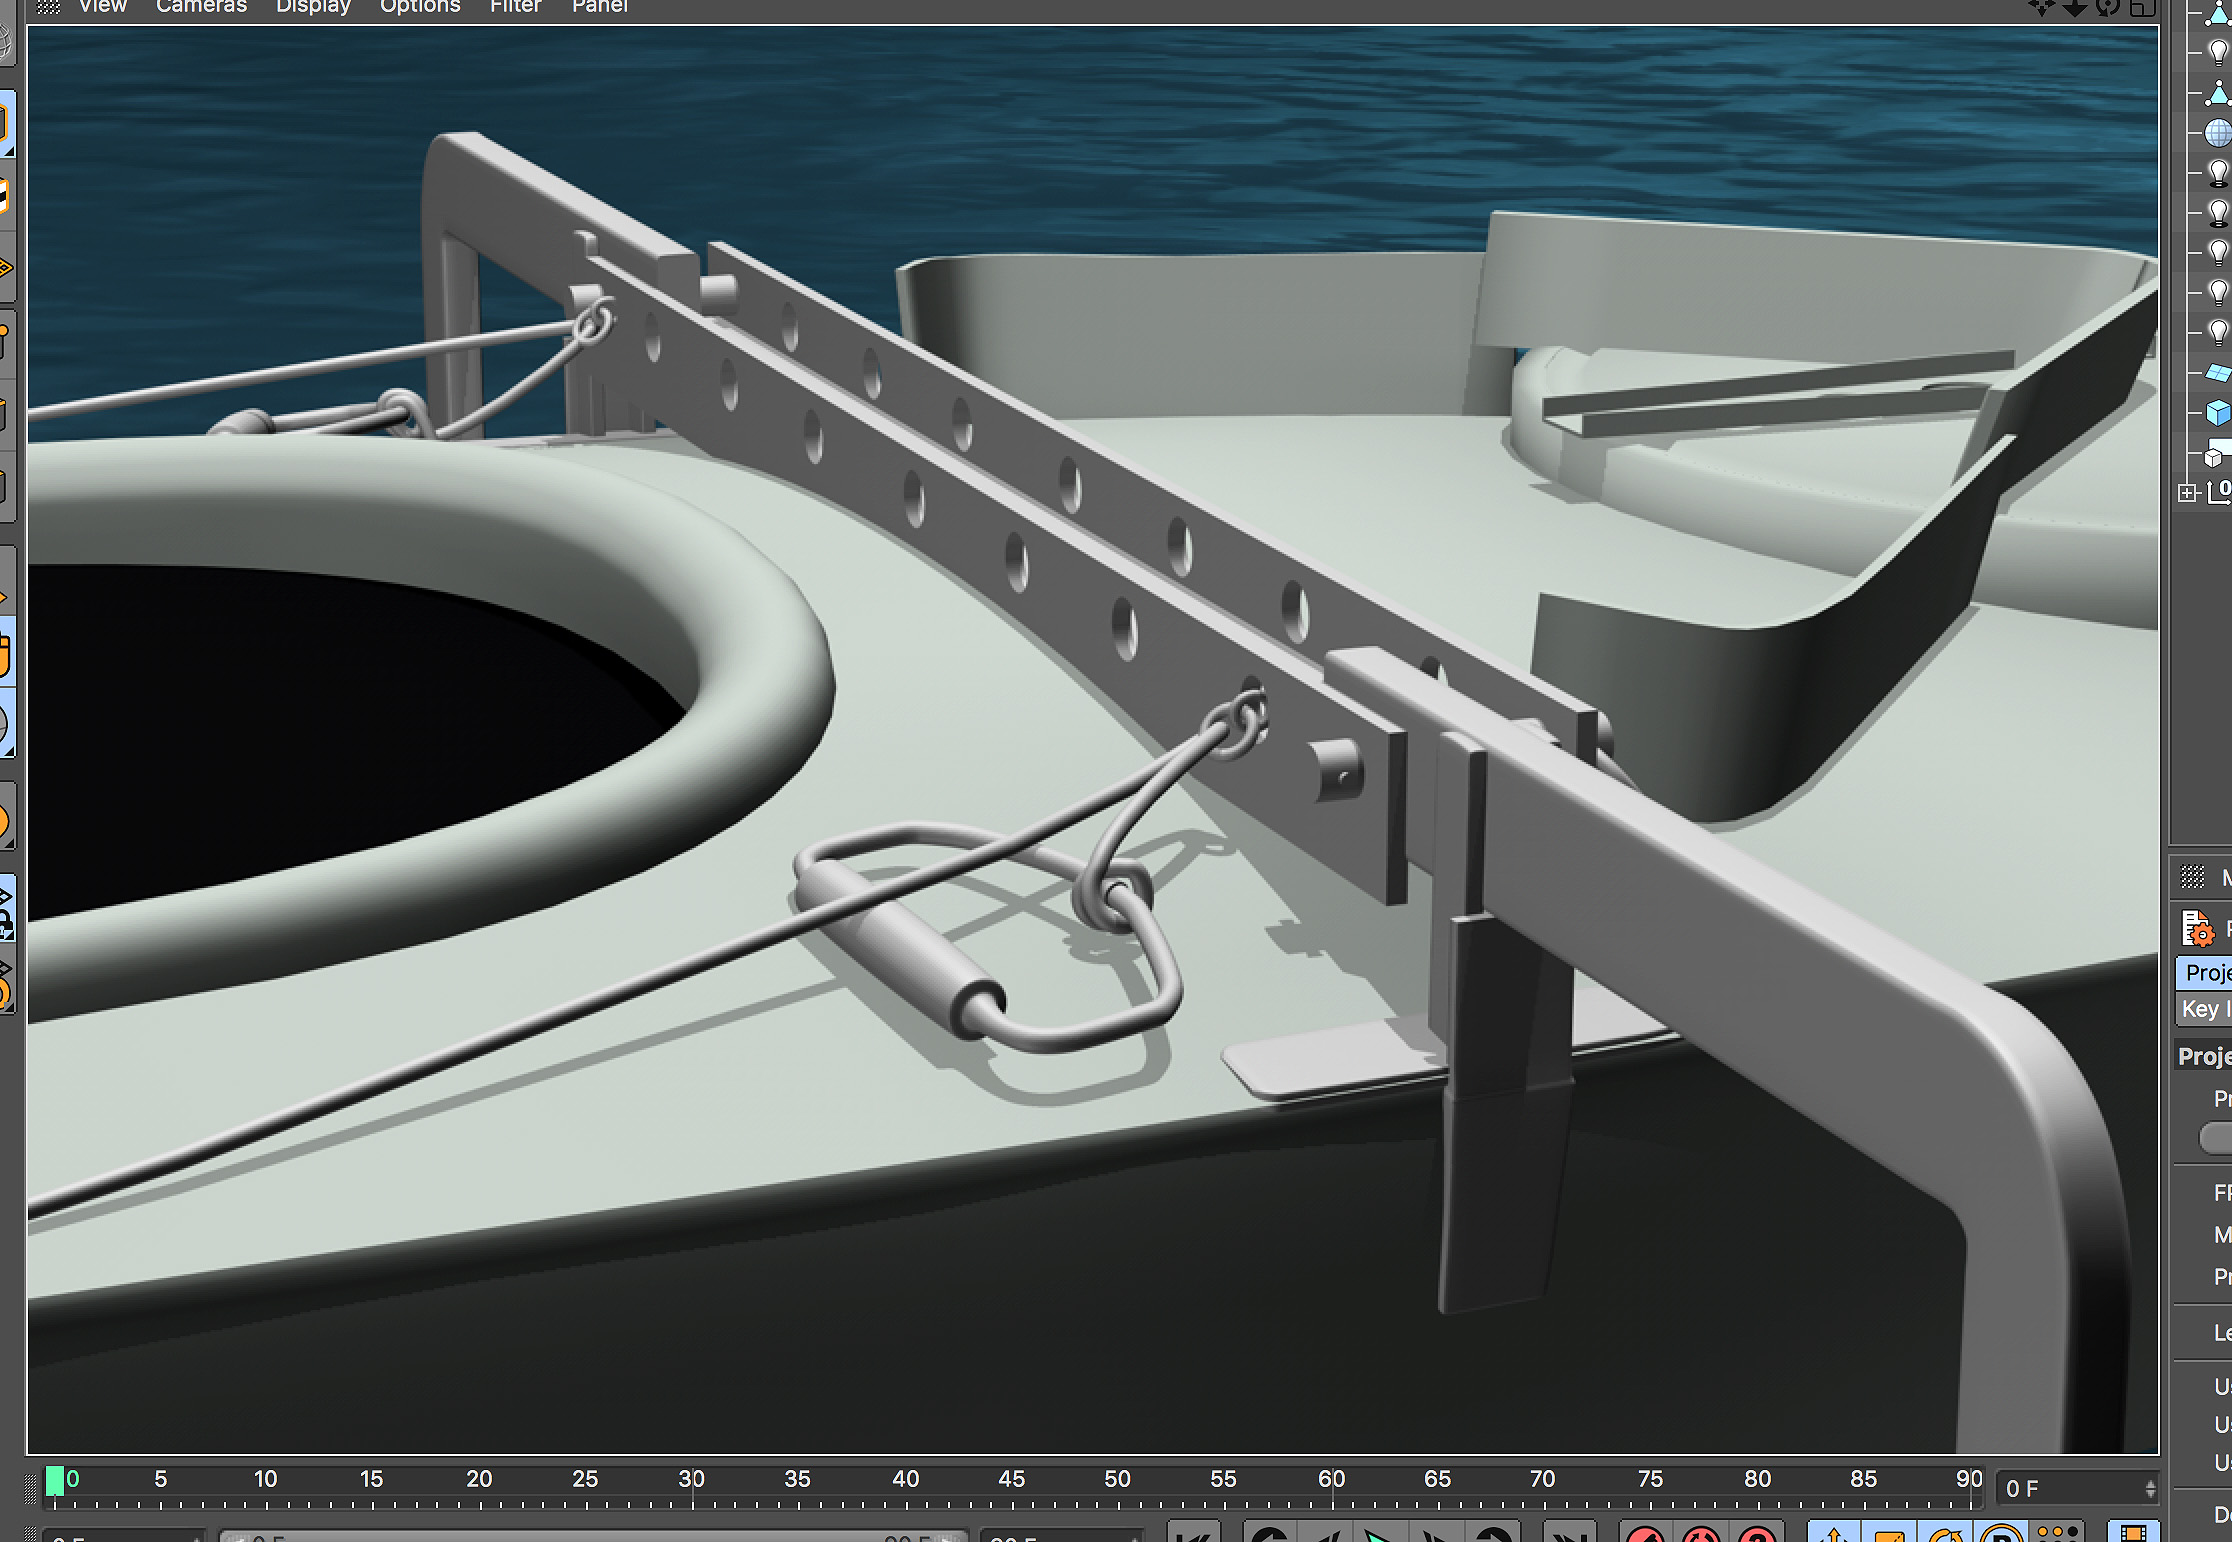2232x1542 pixels.
Task: Click the film strip render preview icon
Action: 2132,1534
